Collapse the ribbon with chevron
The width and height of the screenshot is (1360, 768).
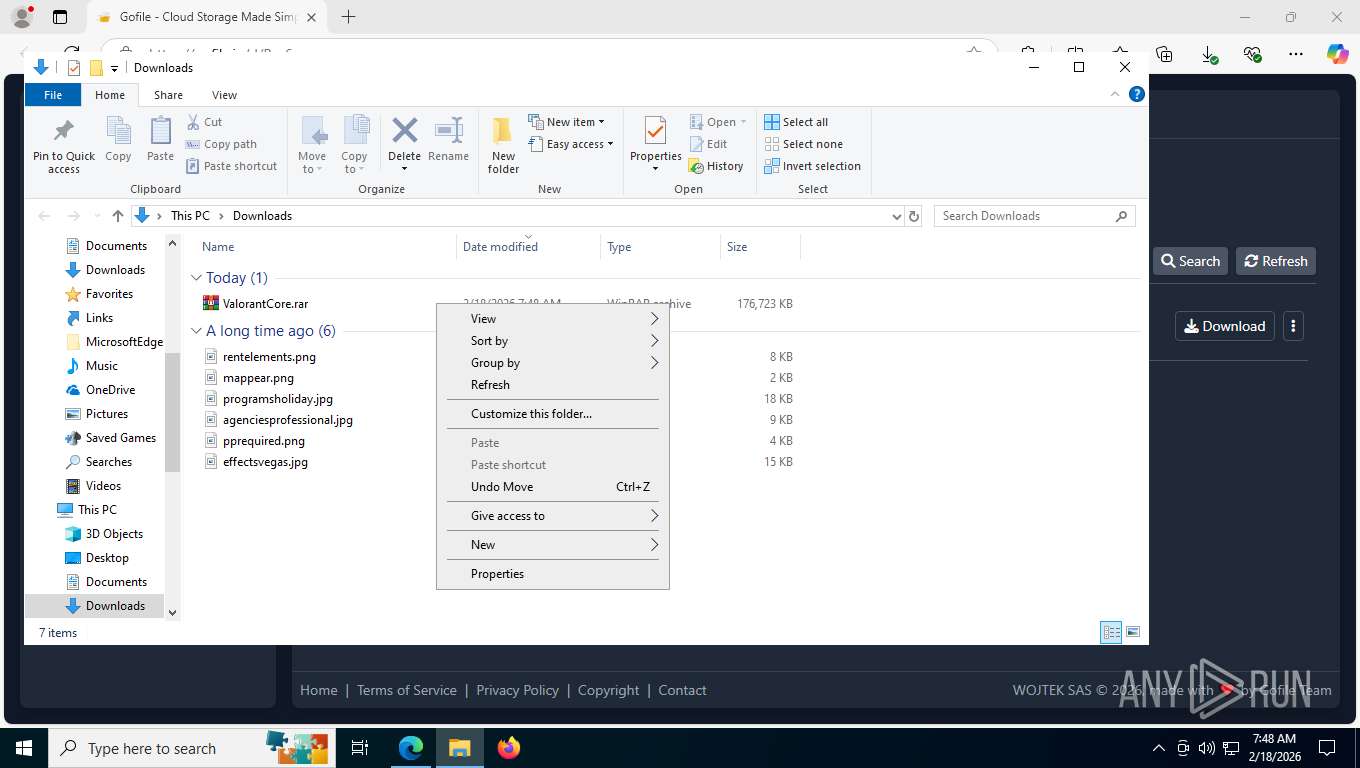[1115, 95]
